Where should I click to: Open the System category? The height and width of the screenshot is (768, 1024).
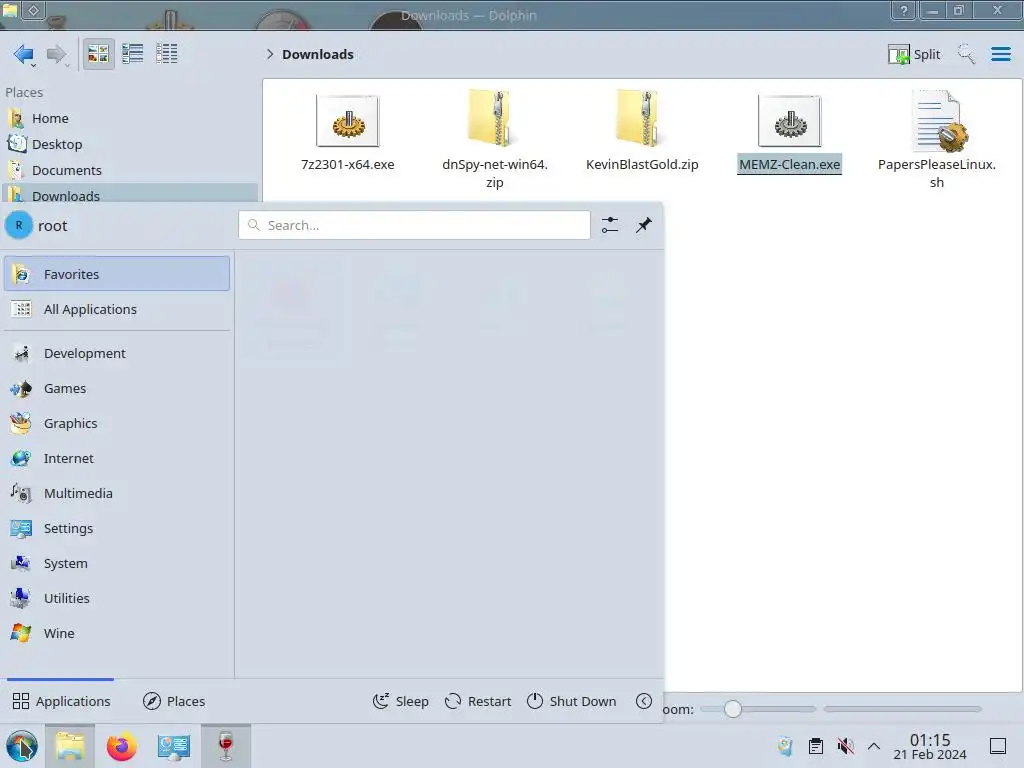117,563
